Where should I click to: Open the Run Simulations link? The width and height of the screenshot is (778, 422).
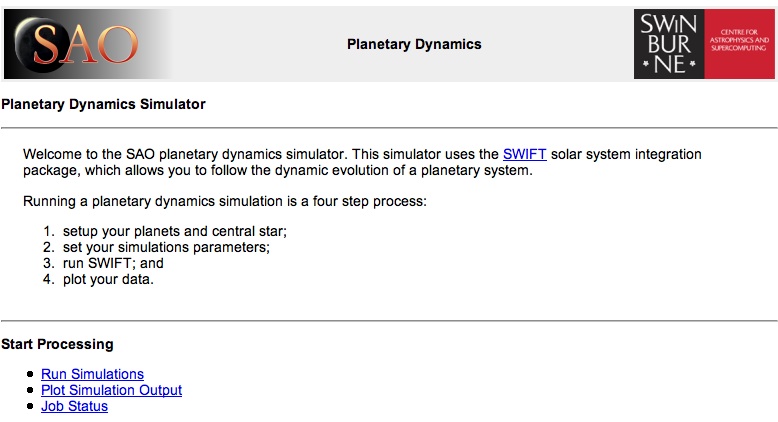pos(92,374)
